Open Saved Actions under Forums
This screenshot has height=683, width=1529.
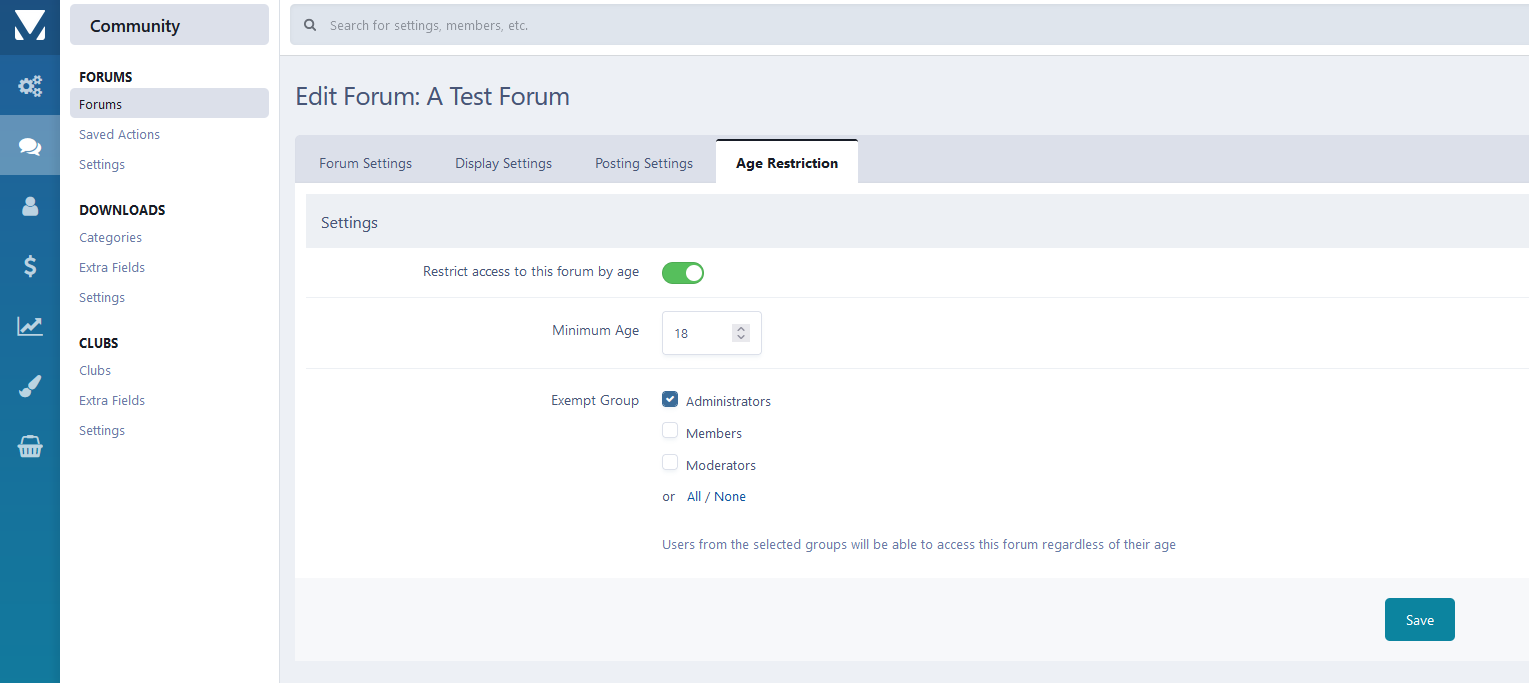[119, 134]
